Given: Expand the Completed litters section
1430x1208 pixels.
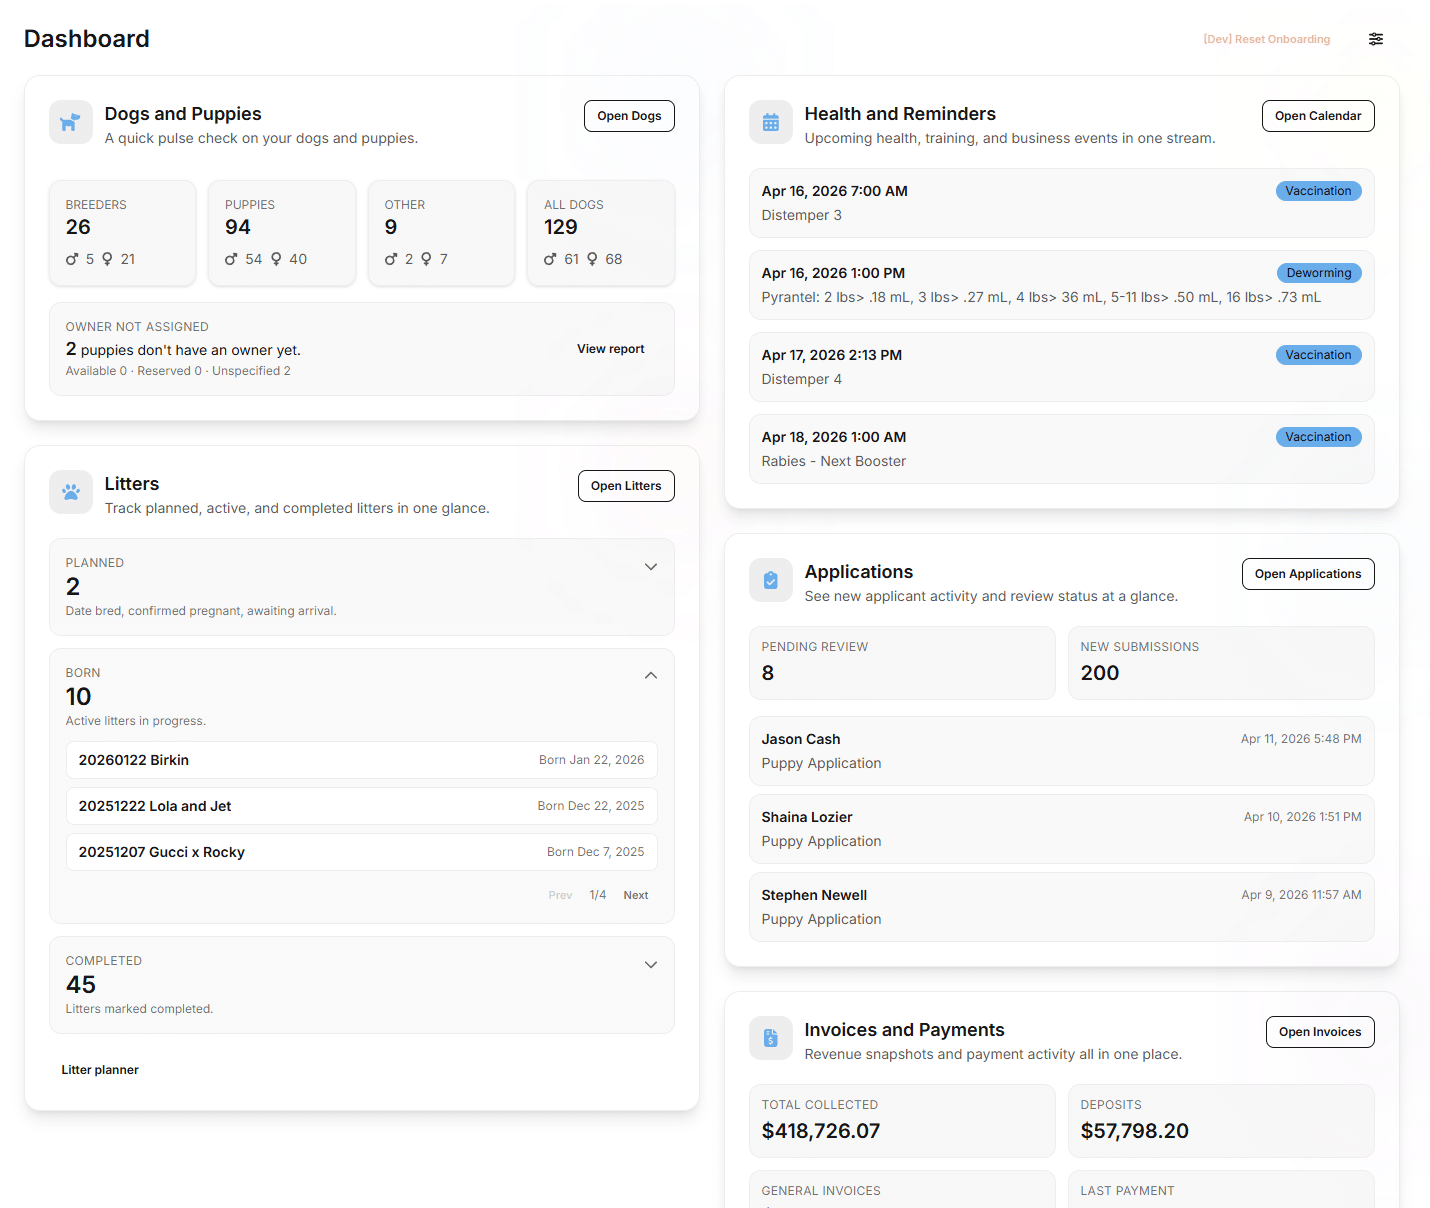Looking at the screenshot, I should tap(650, 965).
